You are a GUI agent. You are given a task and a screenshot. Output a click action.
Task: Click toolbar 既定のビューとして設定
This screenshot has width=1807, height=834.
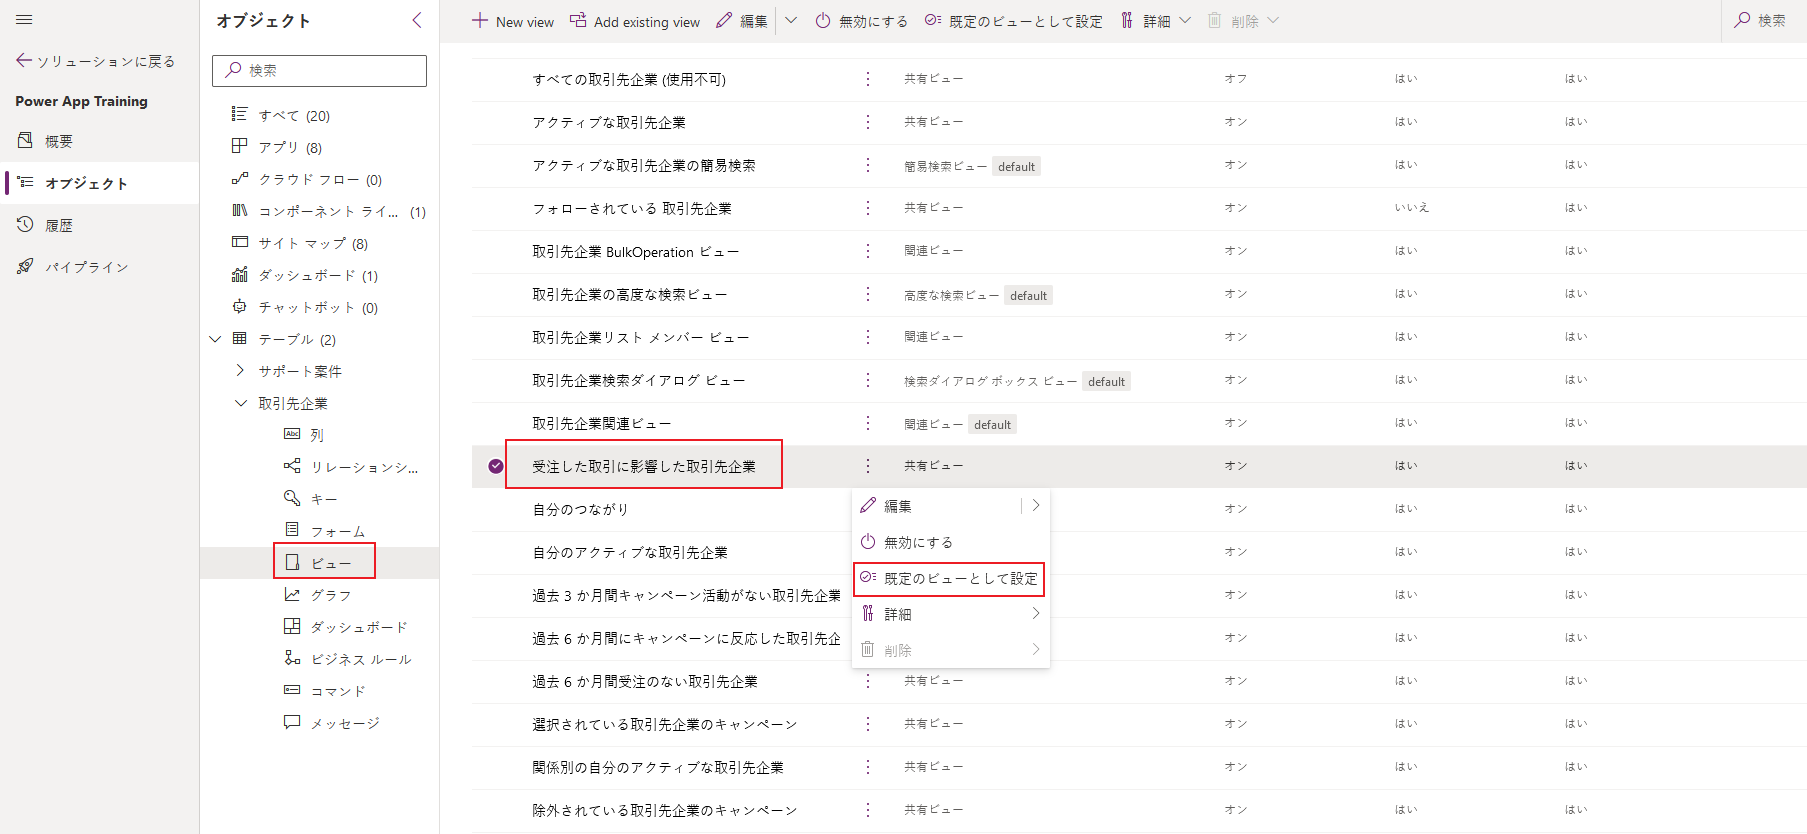[1014, 21]
